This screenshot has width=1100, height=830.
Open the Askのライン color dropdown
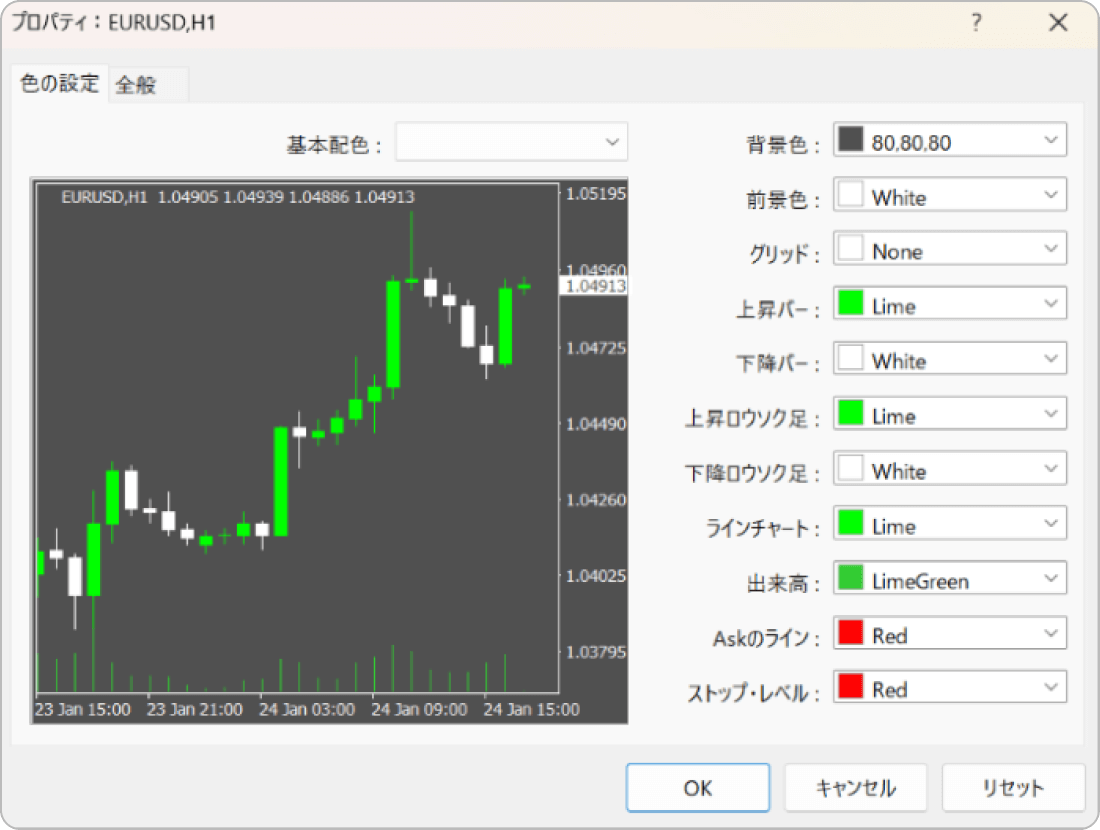pyautogui.click(x=950, y=634)
